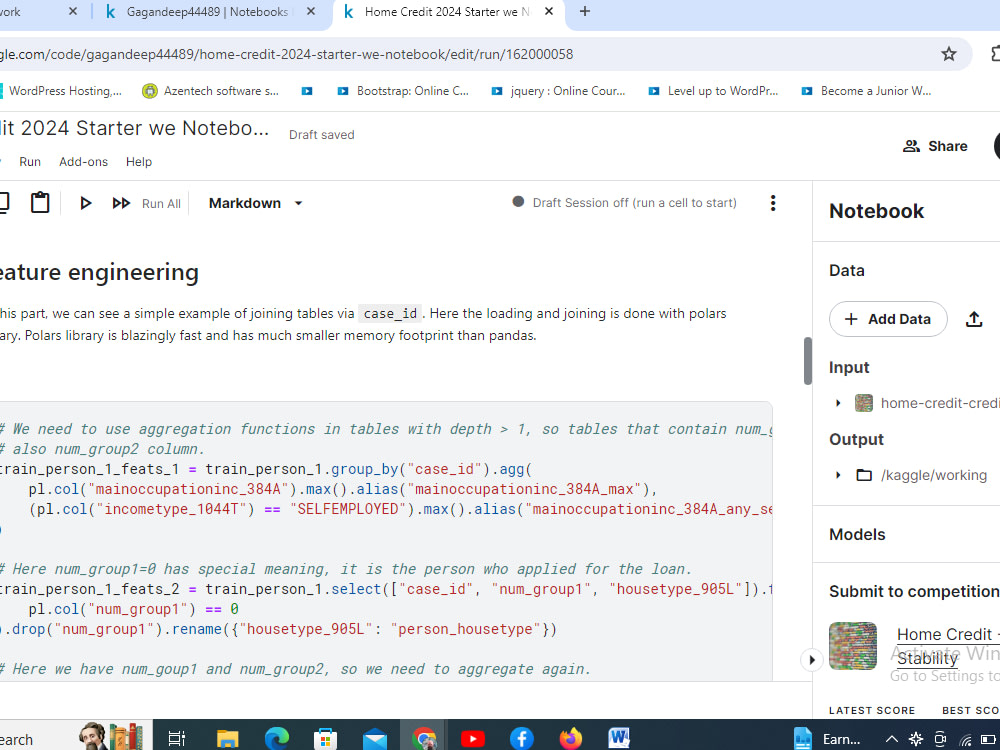Open the cell type Markdown dropdown

point(255,203)
